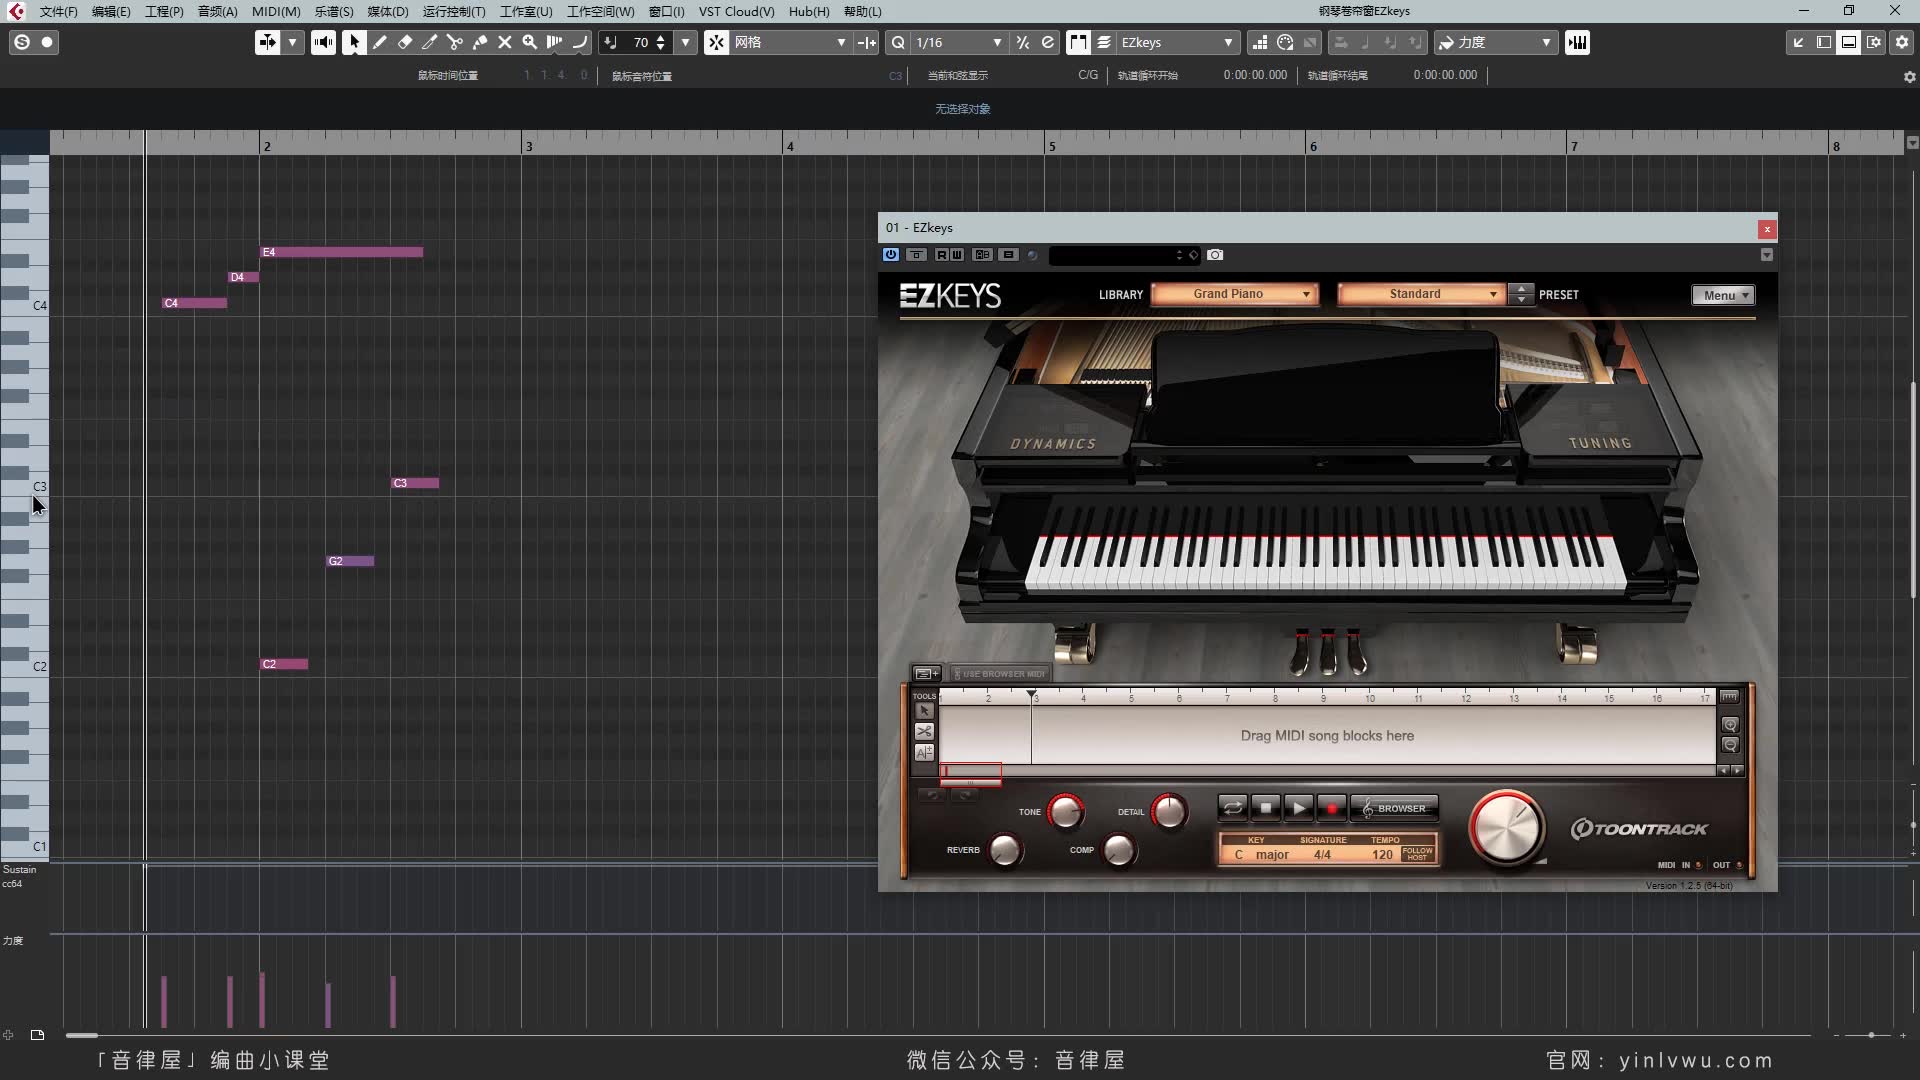Open insert velocity options dropdown arrow
The height and width of the screenshot is (1080, 1920).
pos(686,42)
